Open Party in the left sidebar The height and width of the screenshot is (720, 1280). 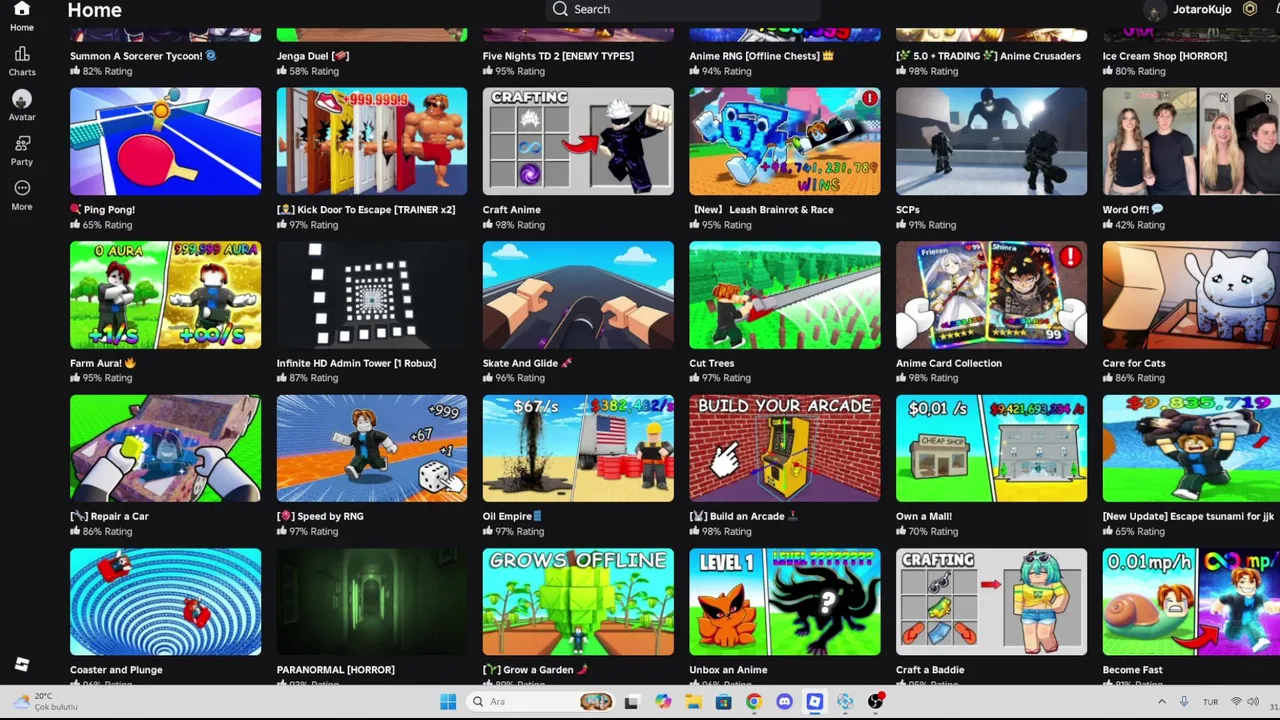click(x=21, y=150)
